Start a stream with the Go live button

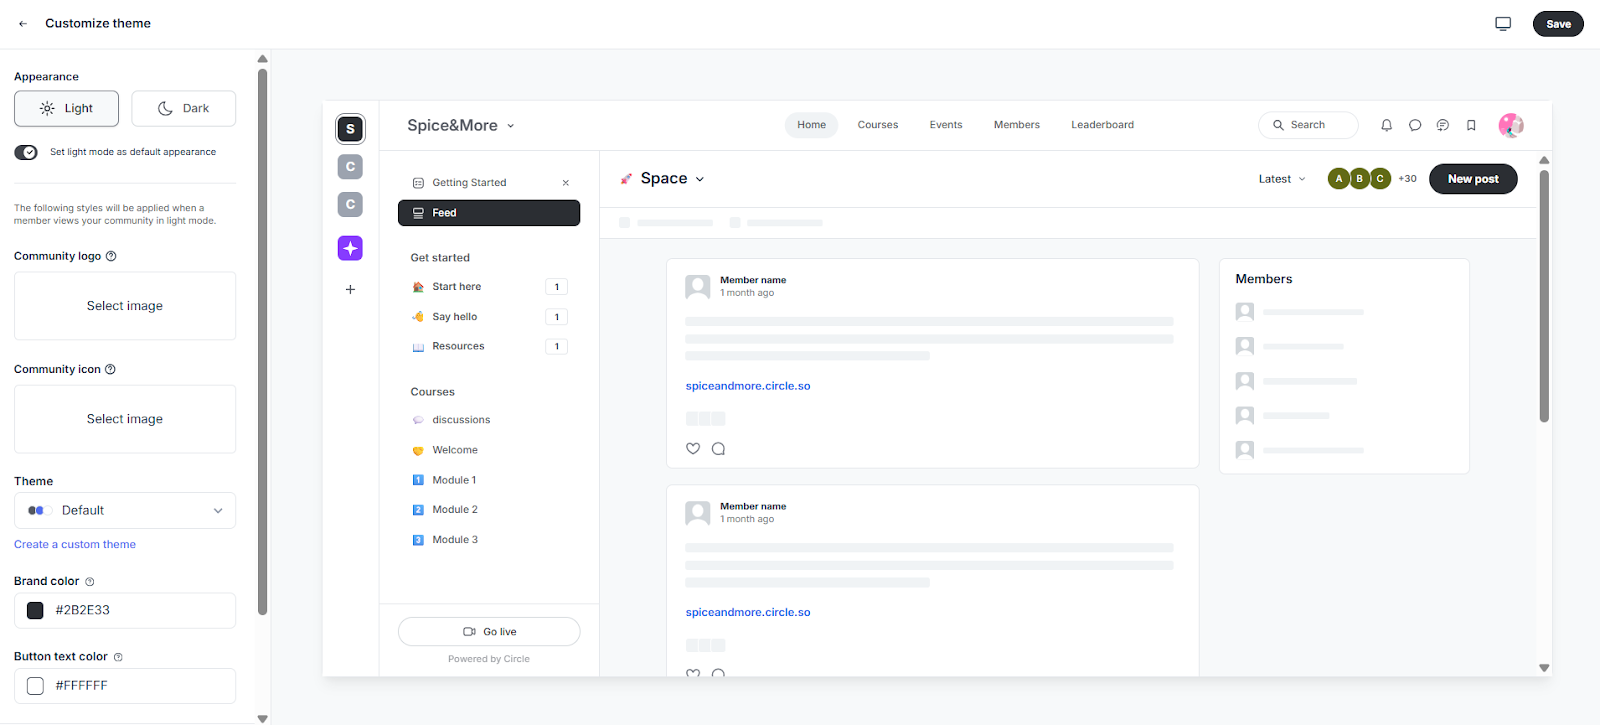point(489,632)
